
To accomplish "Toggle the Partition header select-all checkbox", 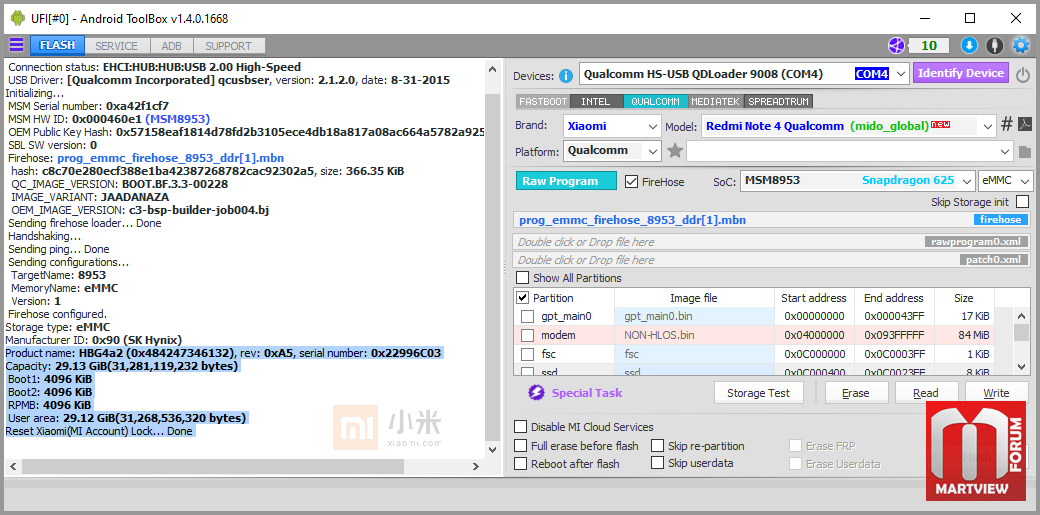I will point(523,298).
